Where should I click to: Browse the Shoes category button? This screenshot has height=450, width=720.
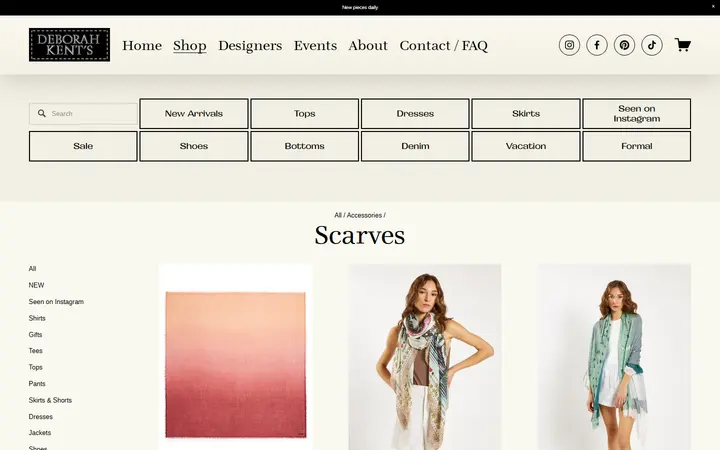[x=194, y=146]
